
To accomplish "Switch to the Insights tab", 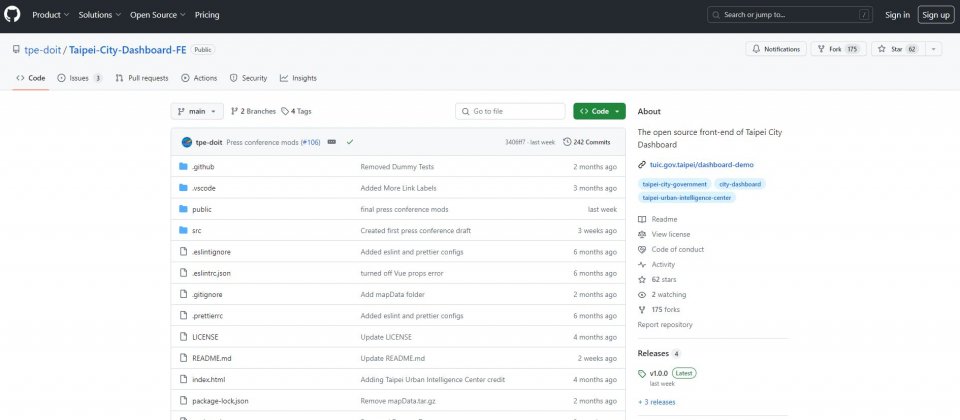I will [298, 78].
